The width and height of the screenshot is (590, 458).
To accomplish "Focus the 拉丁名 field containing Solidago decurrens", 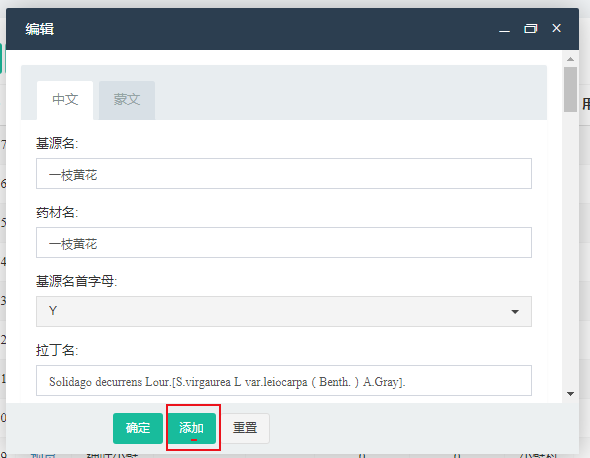I will [x=284, y=380].
